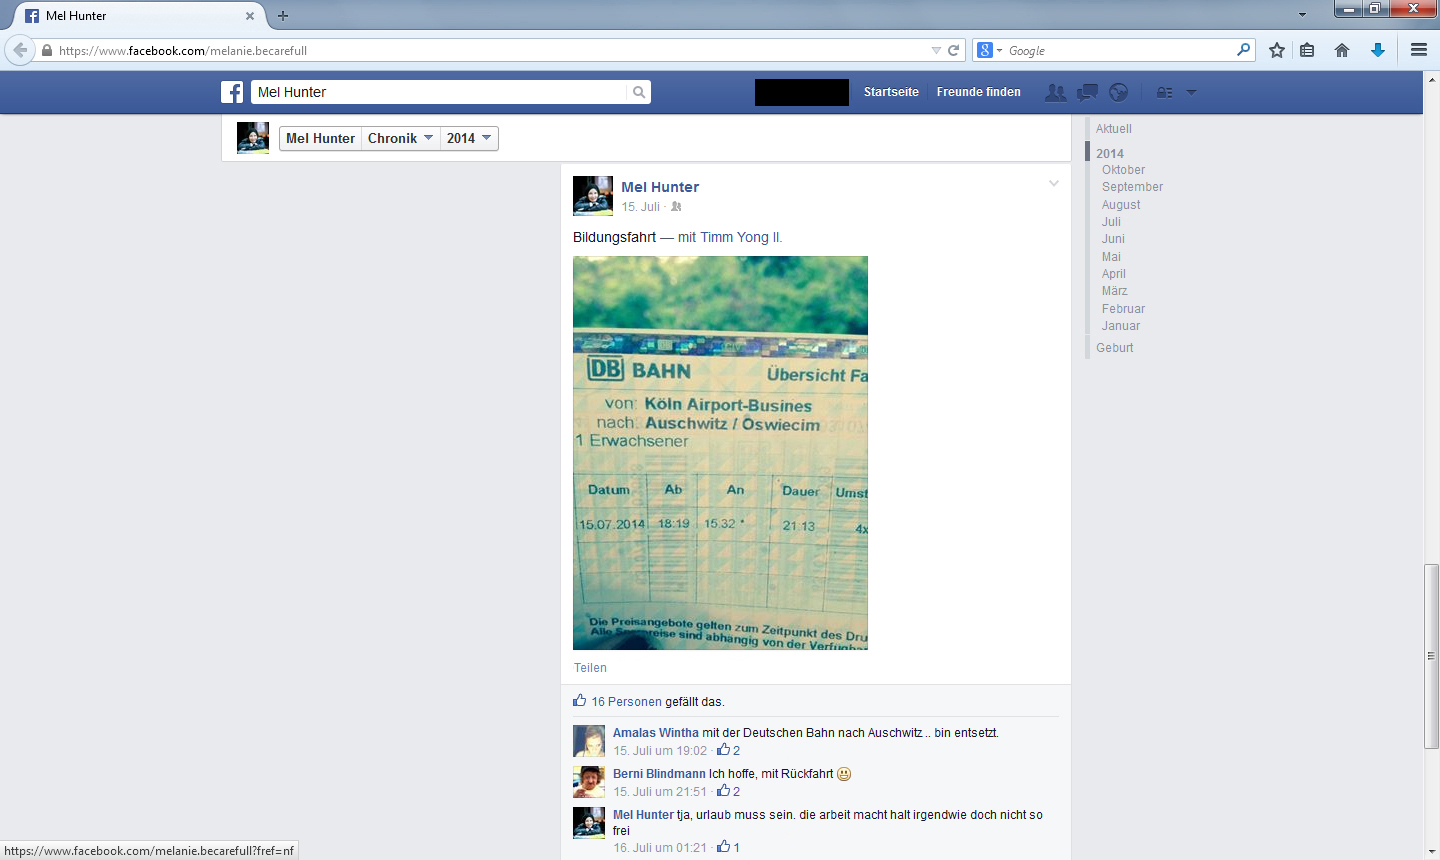Open post options chevron on Mel Hunter post
Screen dimensions: 1440x860
[x=1053, y=184]
